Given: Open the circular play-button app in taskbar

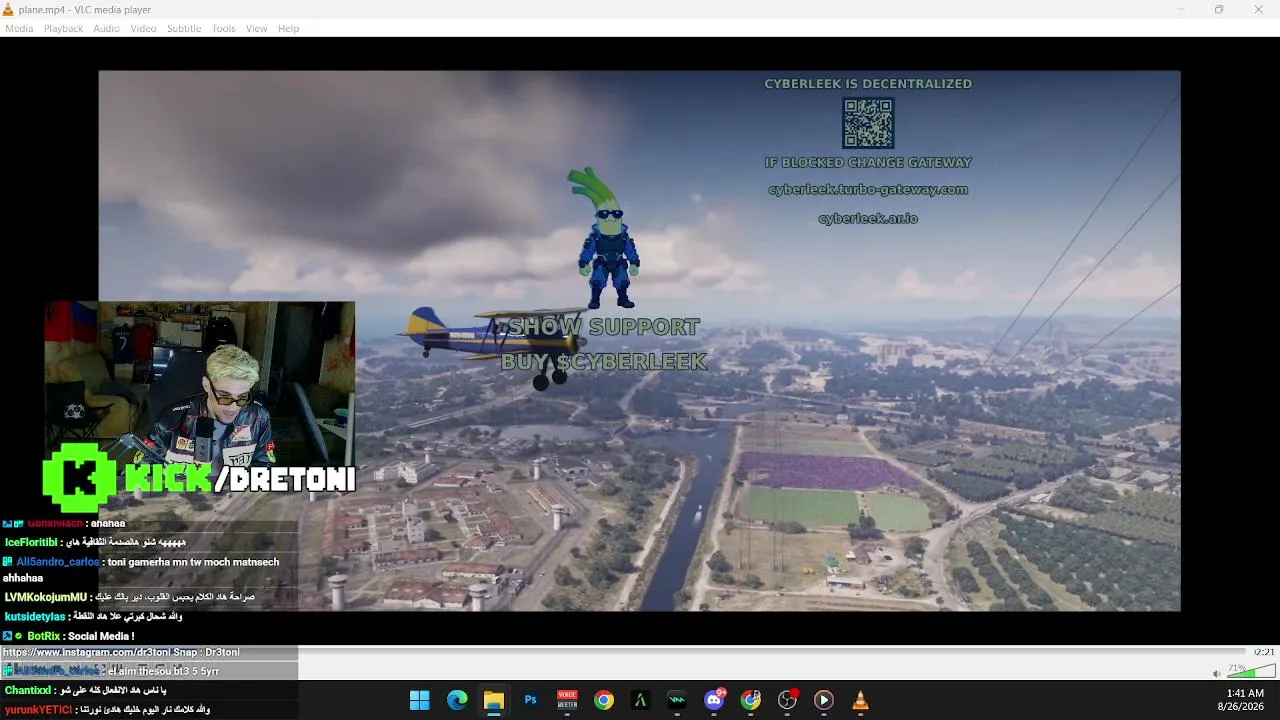Looking at the screenshot, I should point(824,700).
